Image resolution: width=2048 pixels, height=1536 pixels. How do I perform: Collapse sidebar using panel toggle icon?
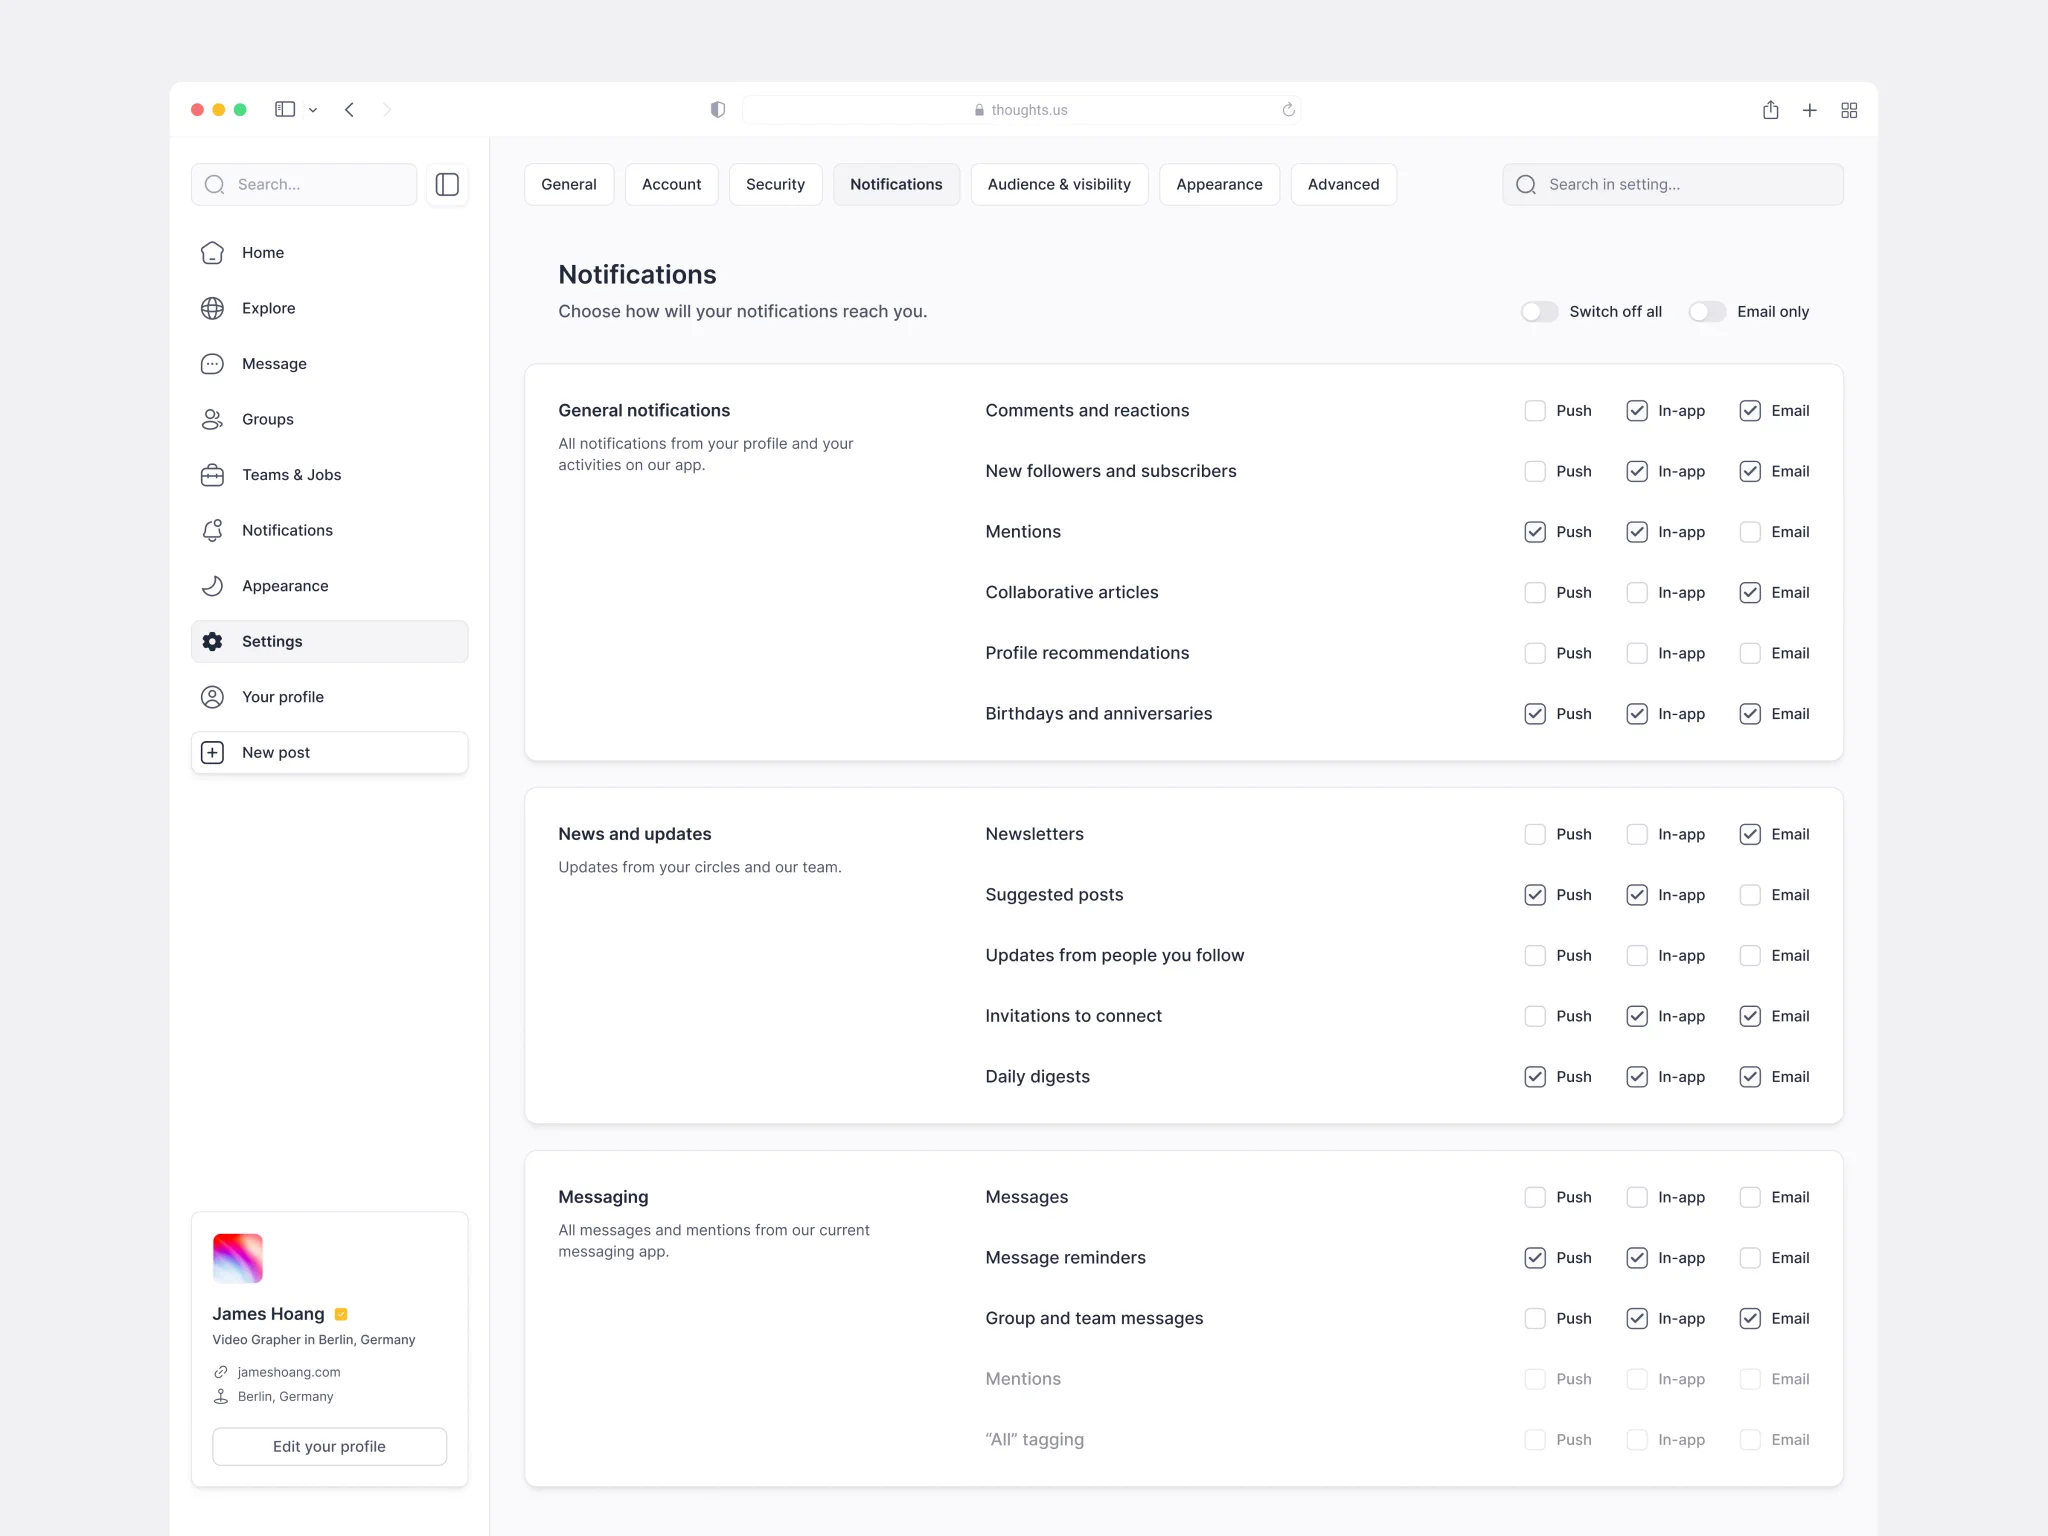(x=447, y=184)
